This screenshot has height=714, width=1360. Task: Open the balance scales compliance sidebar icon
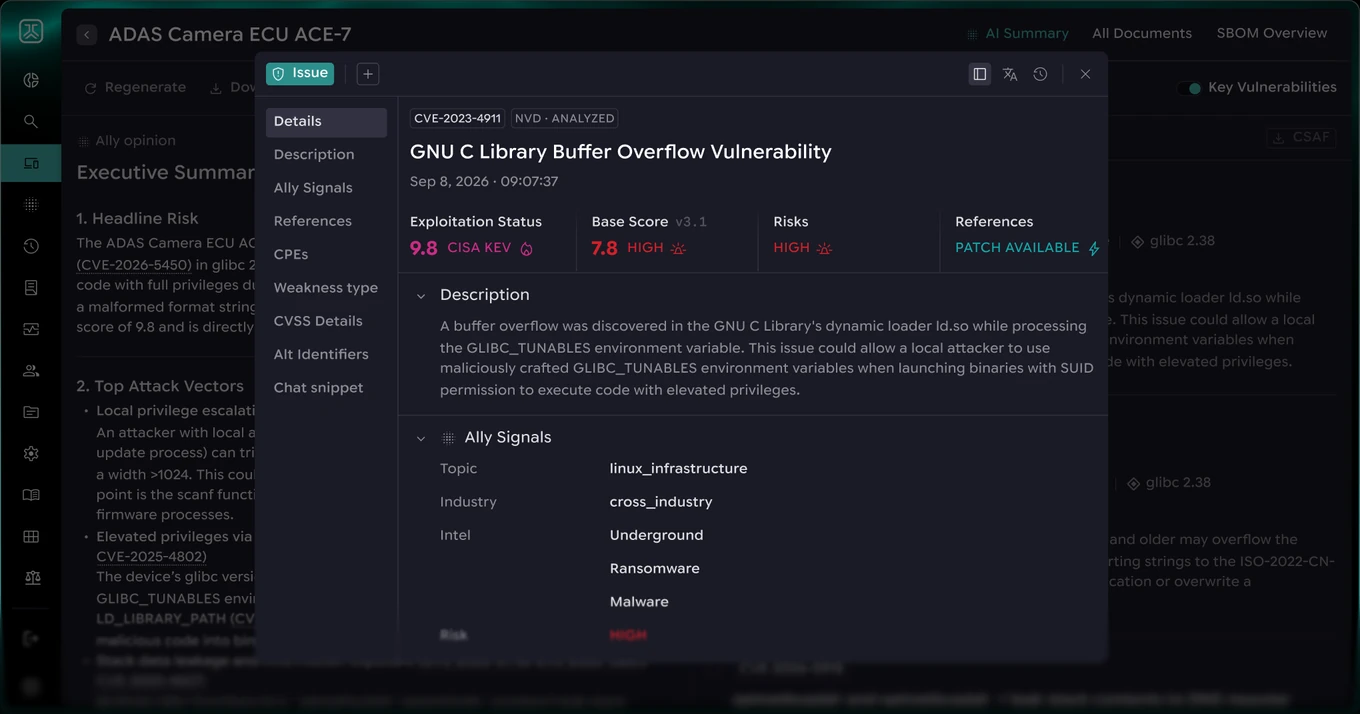[x=31, y=578]
